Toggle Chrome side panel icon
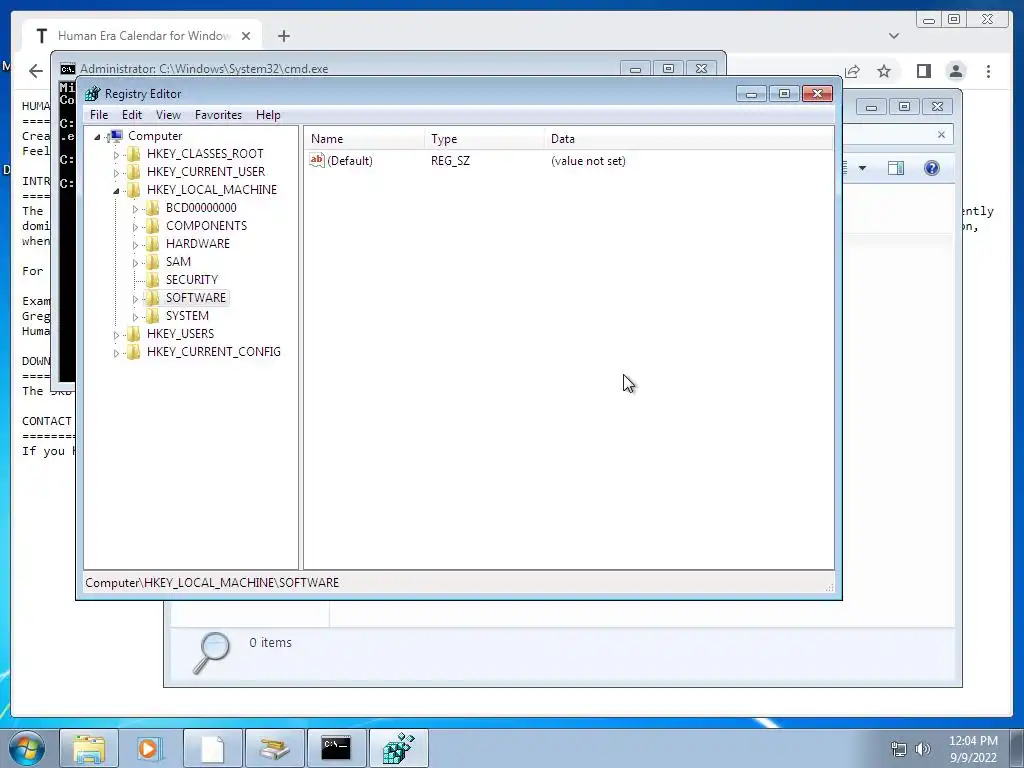Viewport: 1024px width, 768px height. click(923, 71)
